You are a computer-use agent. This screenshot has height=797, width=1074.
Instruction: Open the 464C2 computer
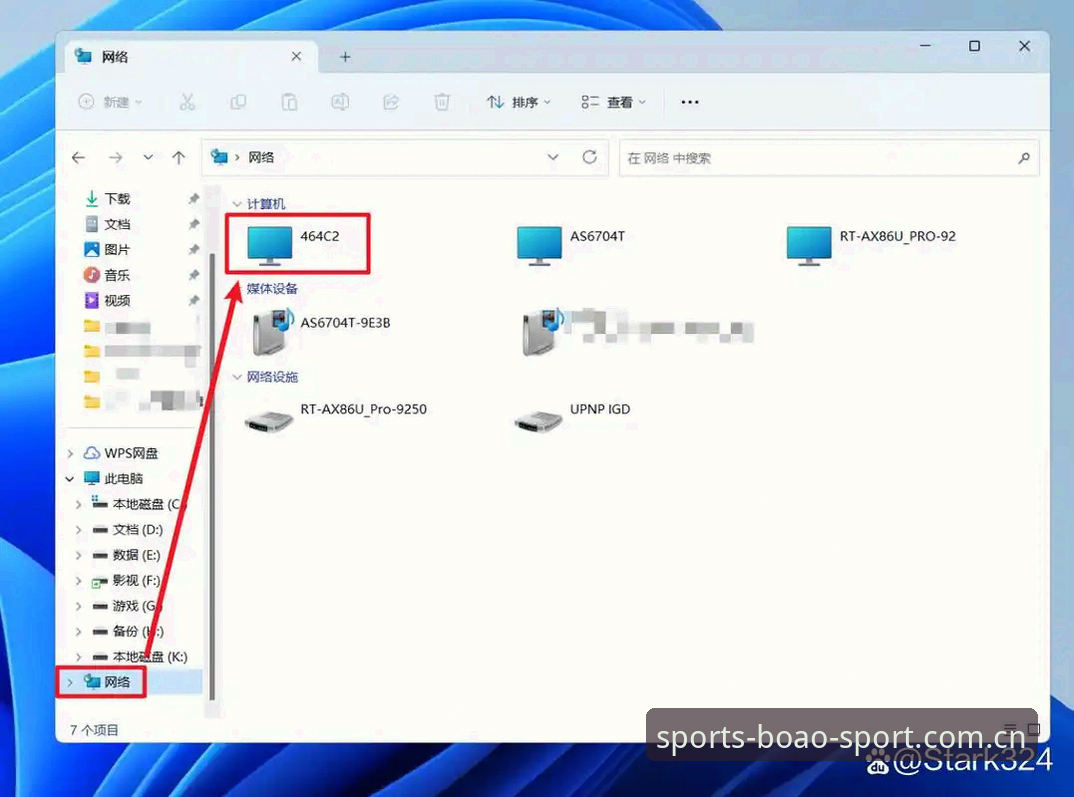point(295,244)
